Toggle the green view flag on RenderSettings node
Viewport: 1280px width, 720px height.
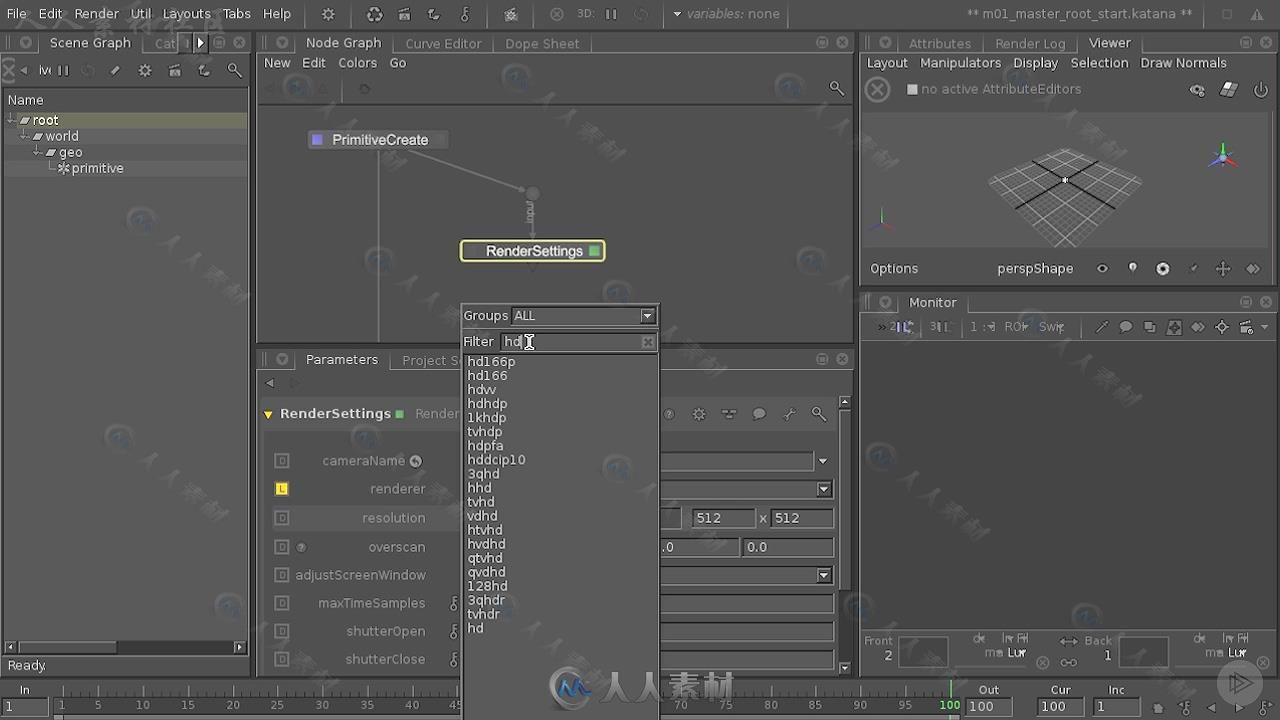pos(594,251)
